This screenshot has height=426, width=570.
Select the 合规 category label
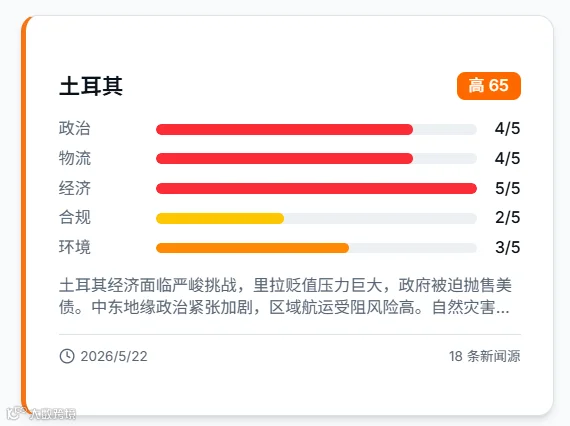point(75,217)
